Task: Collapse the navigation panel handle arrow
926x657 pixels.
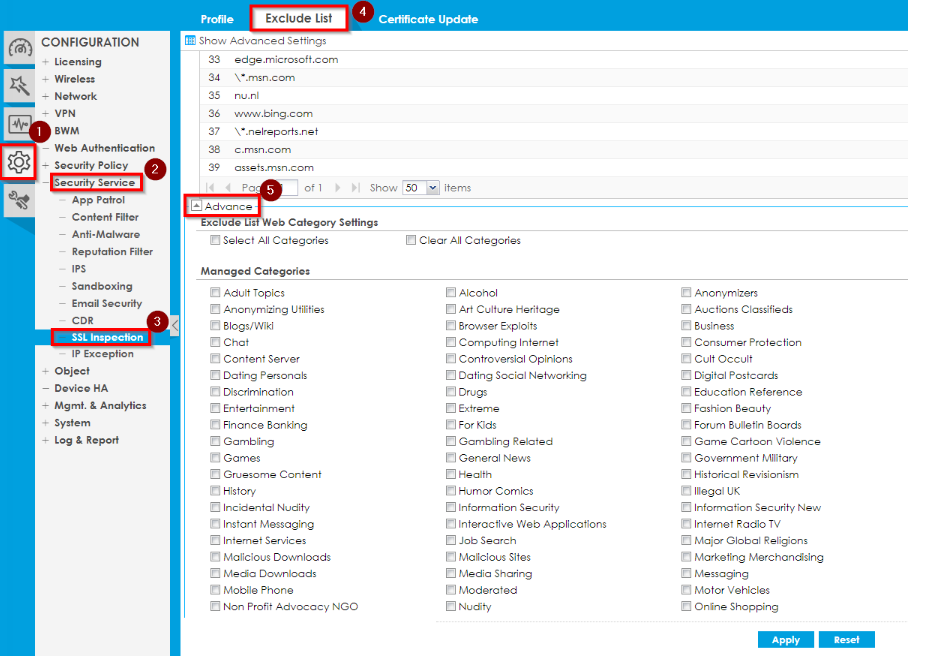Action: (x=175, y=325)
